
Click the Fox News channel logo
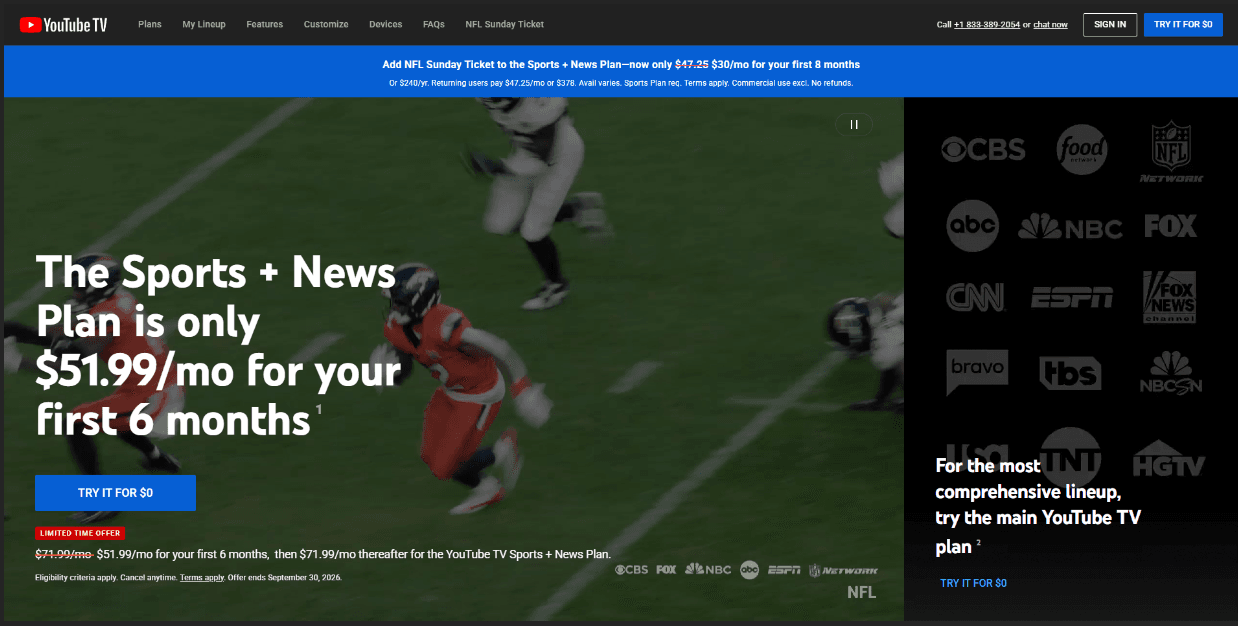pos(1170,297)
